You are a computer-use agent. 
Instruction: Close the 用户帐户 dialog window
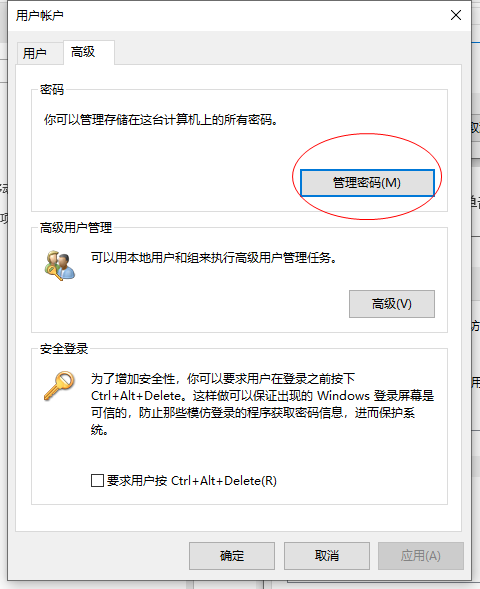(456, 15)
